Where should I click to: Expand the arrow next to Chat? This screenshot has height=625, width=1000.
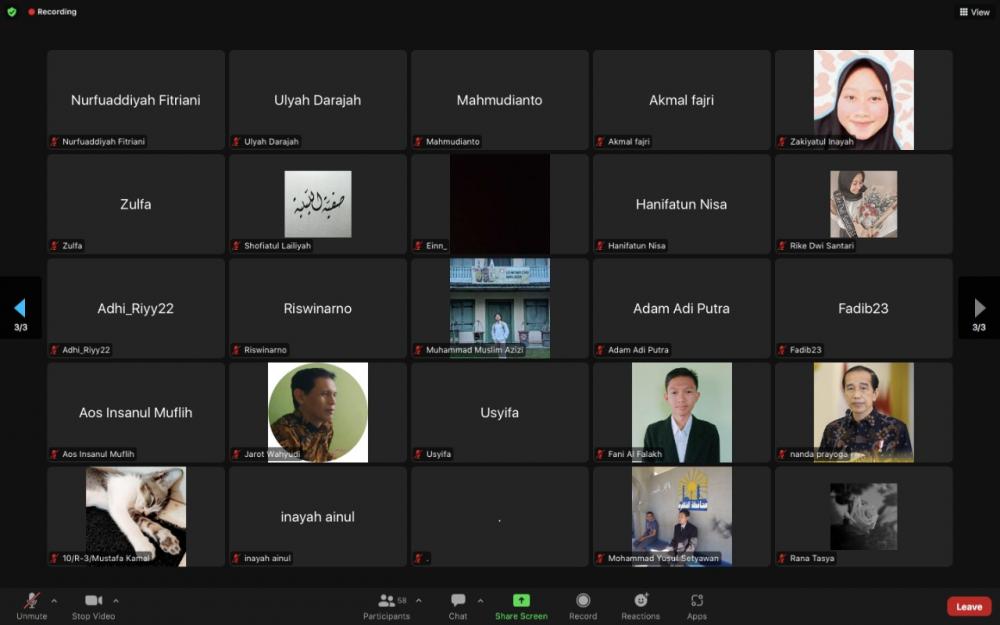[480, 601]
